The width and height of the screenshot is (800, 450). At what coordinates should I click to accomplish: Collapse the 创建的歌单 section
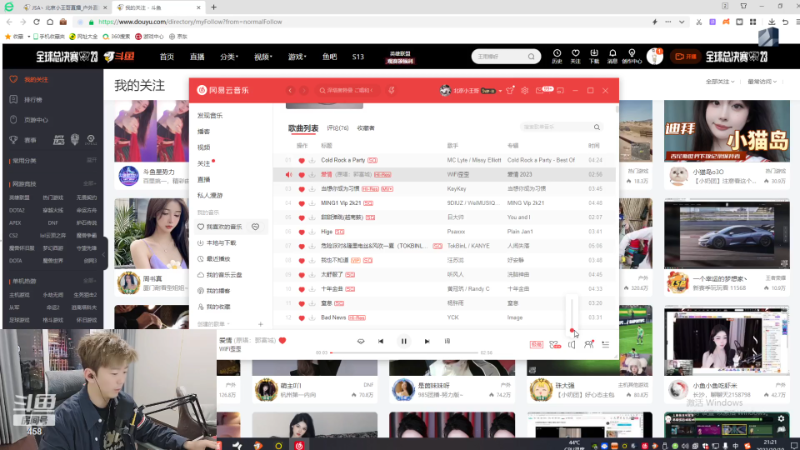214,324
